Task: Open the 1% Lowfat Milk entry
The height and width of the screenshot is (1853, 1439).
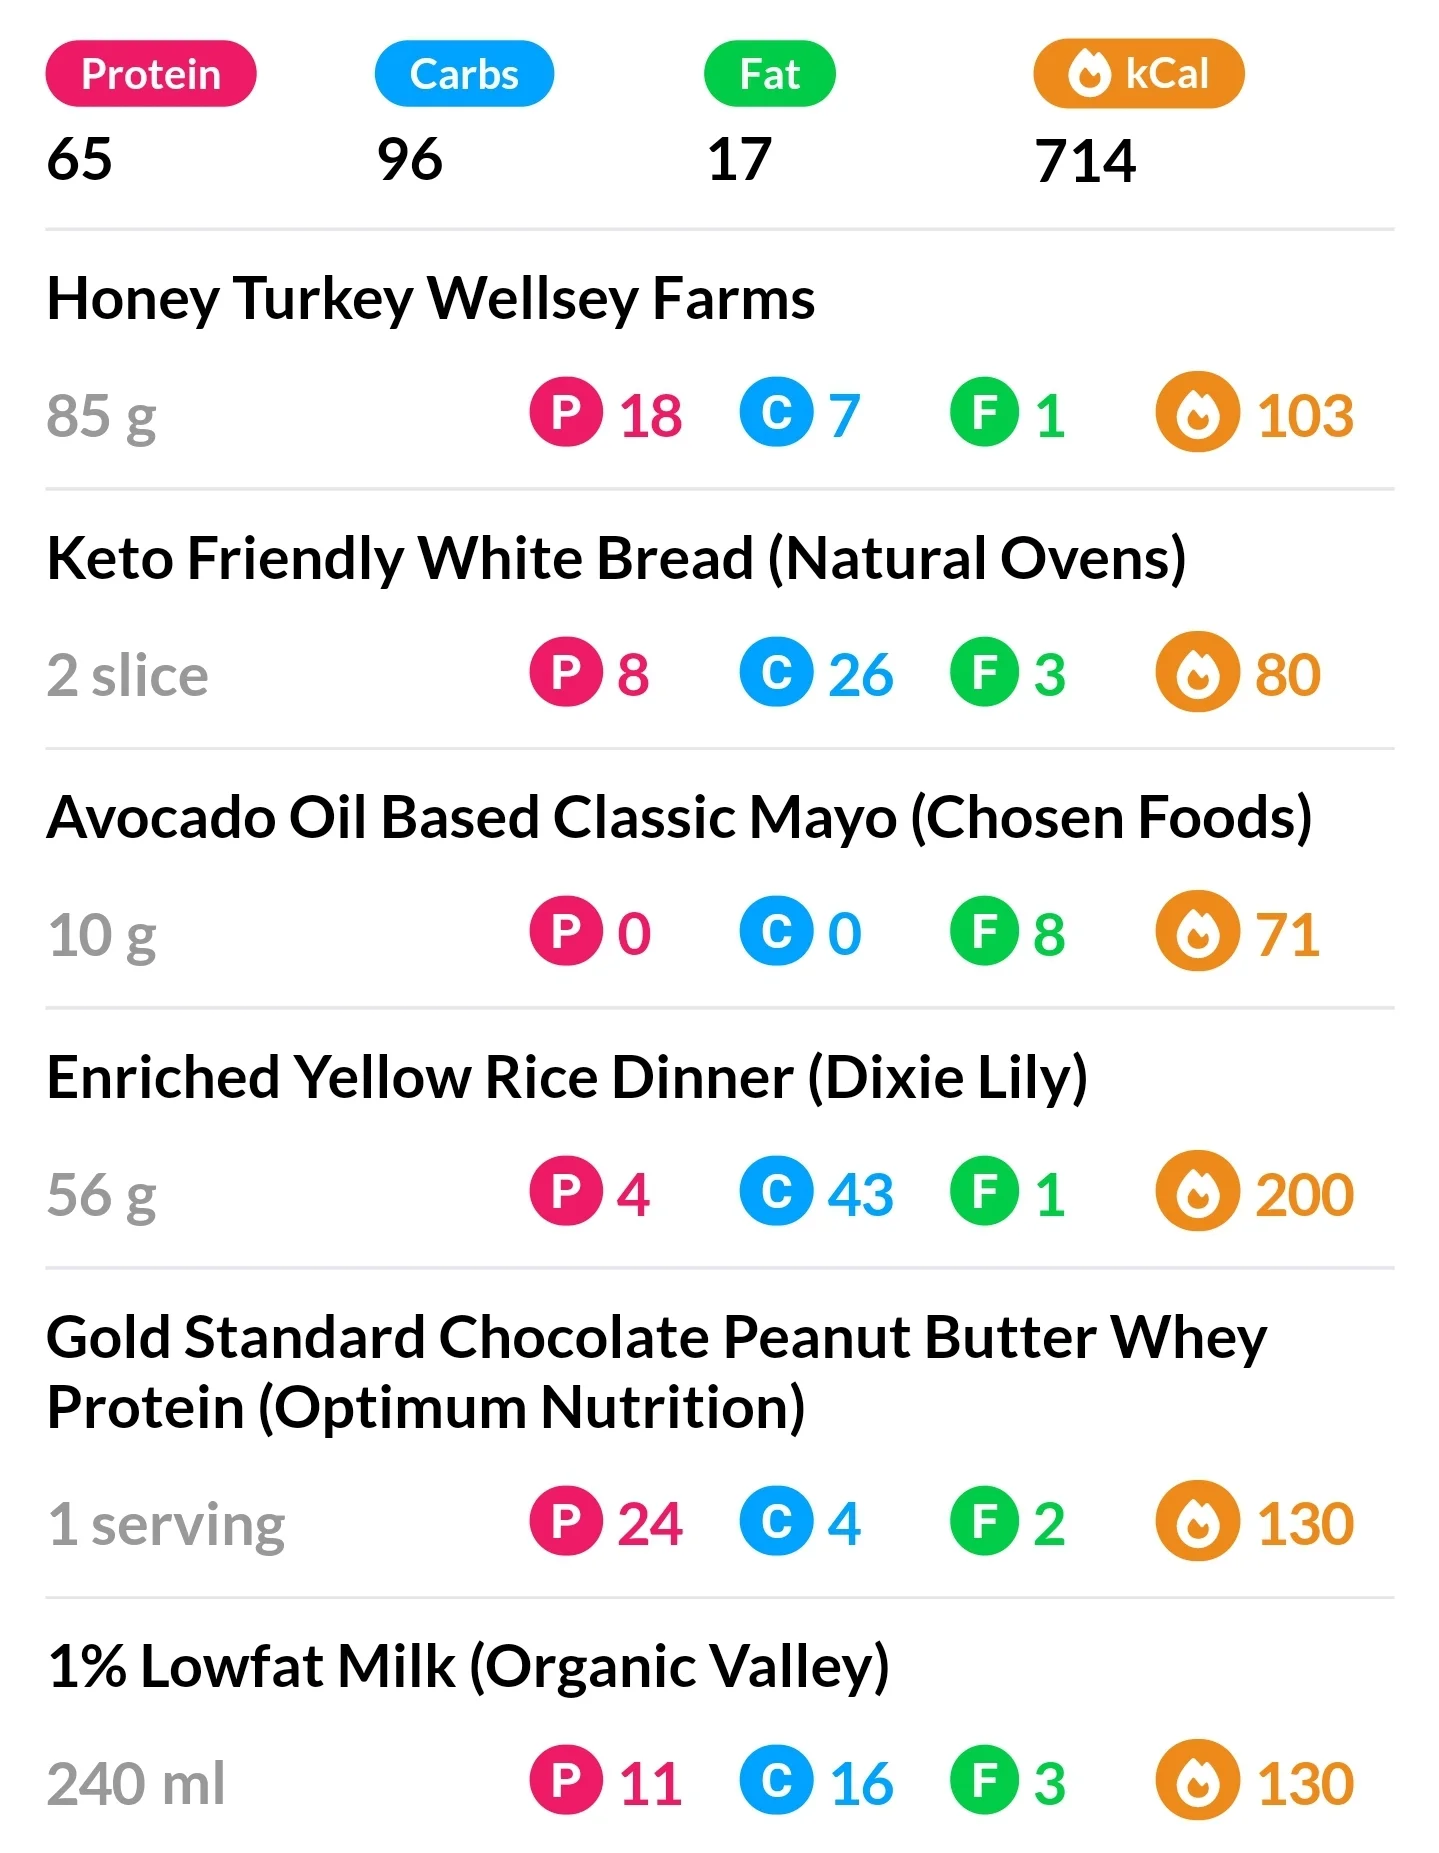Action: click(468, 1667)
